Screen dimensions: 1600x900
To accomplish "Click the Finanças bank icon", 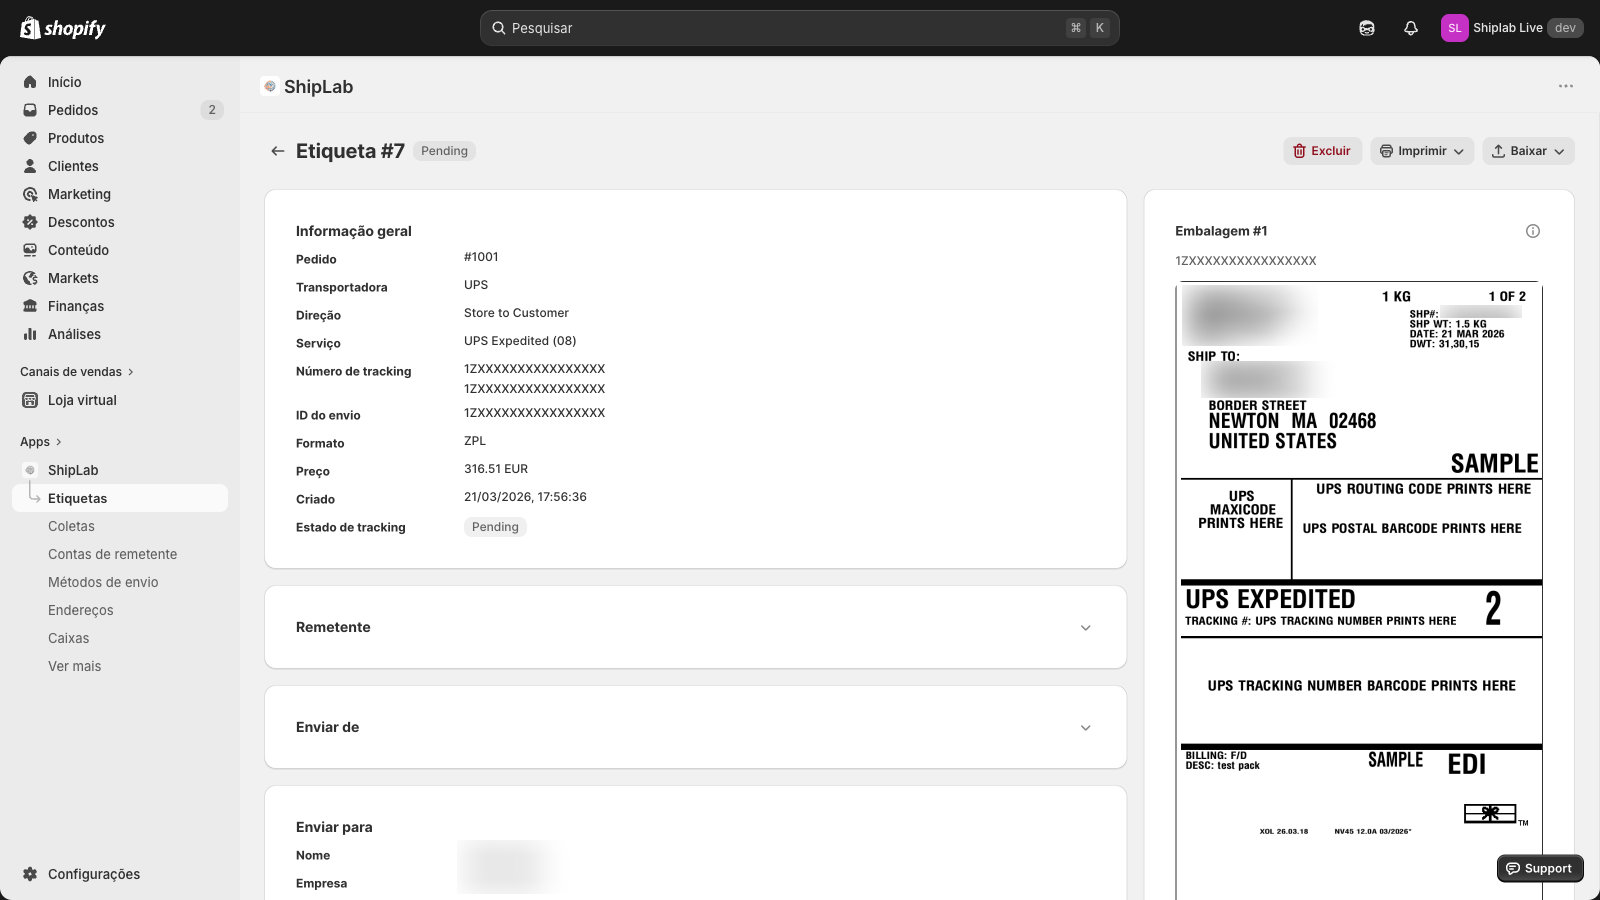I will pos(30,306).
